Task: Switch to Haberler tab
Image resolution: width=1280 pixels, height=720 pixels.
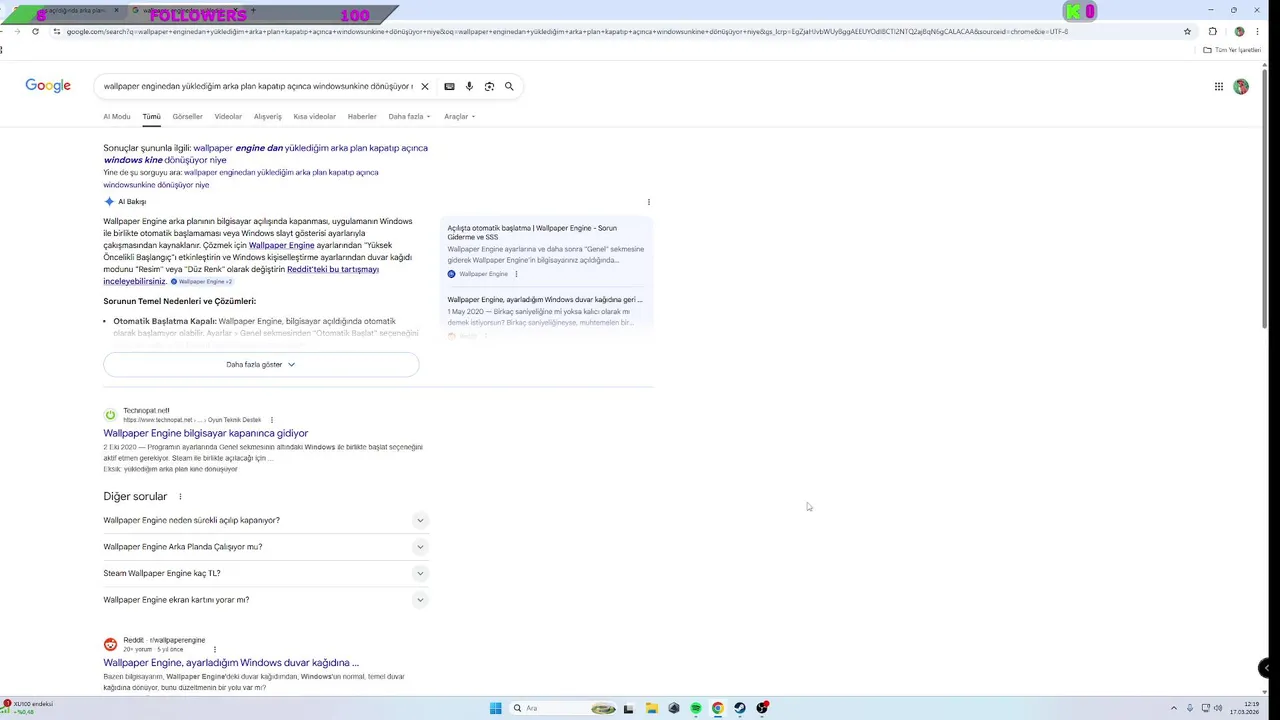Action: (x=362, y=116)
